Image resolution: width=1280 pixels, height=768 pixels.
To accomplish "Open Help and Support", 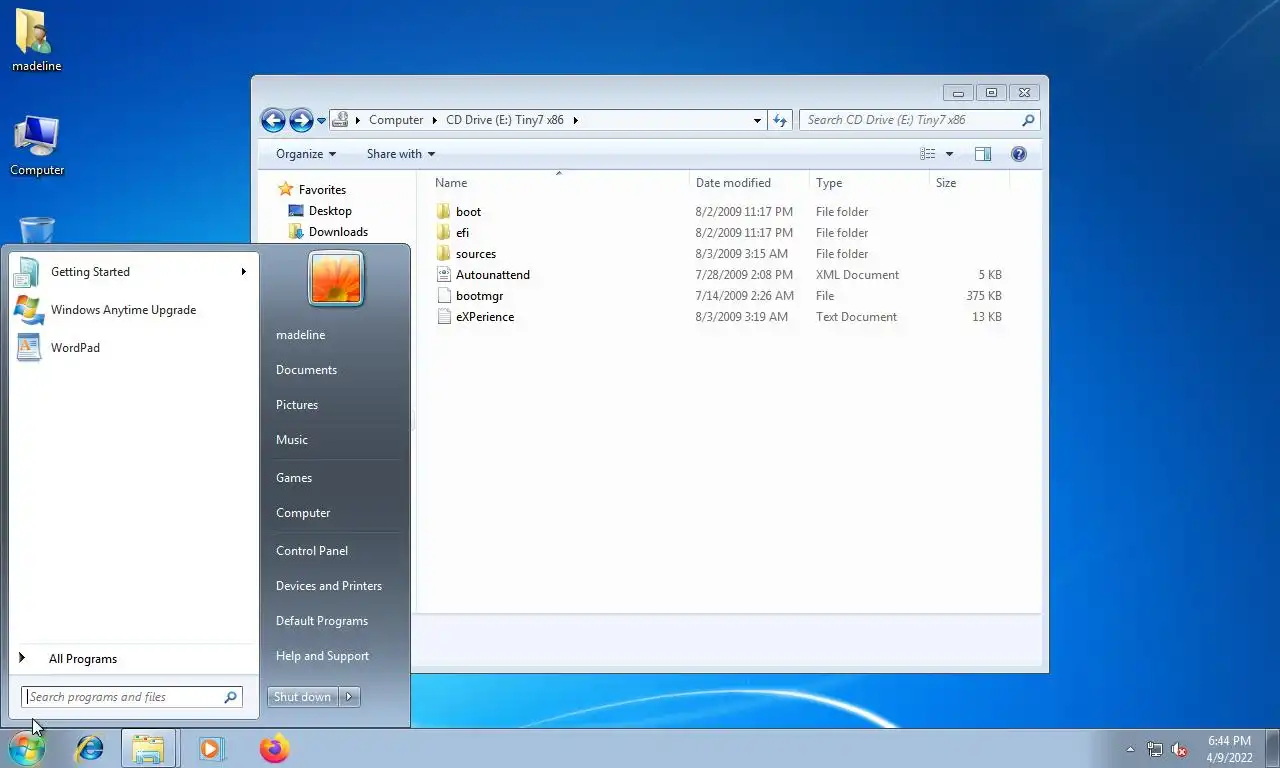I will click(x=322, y=656).
